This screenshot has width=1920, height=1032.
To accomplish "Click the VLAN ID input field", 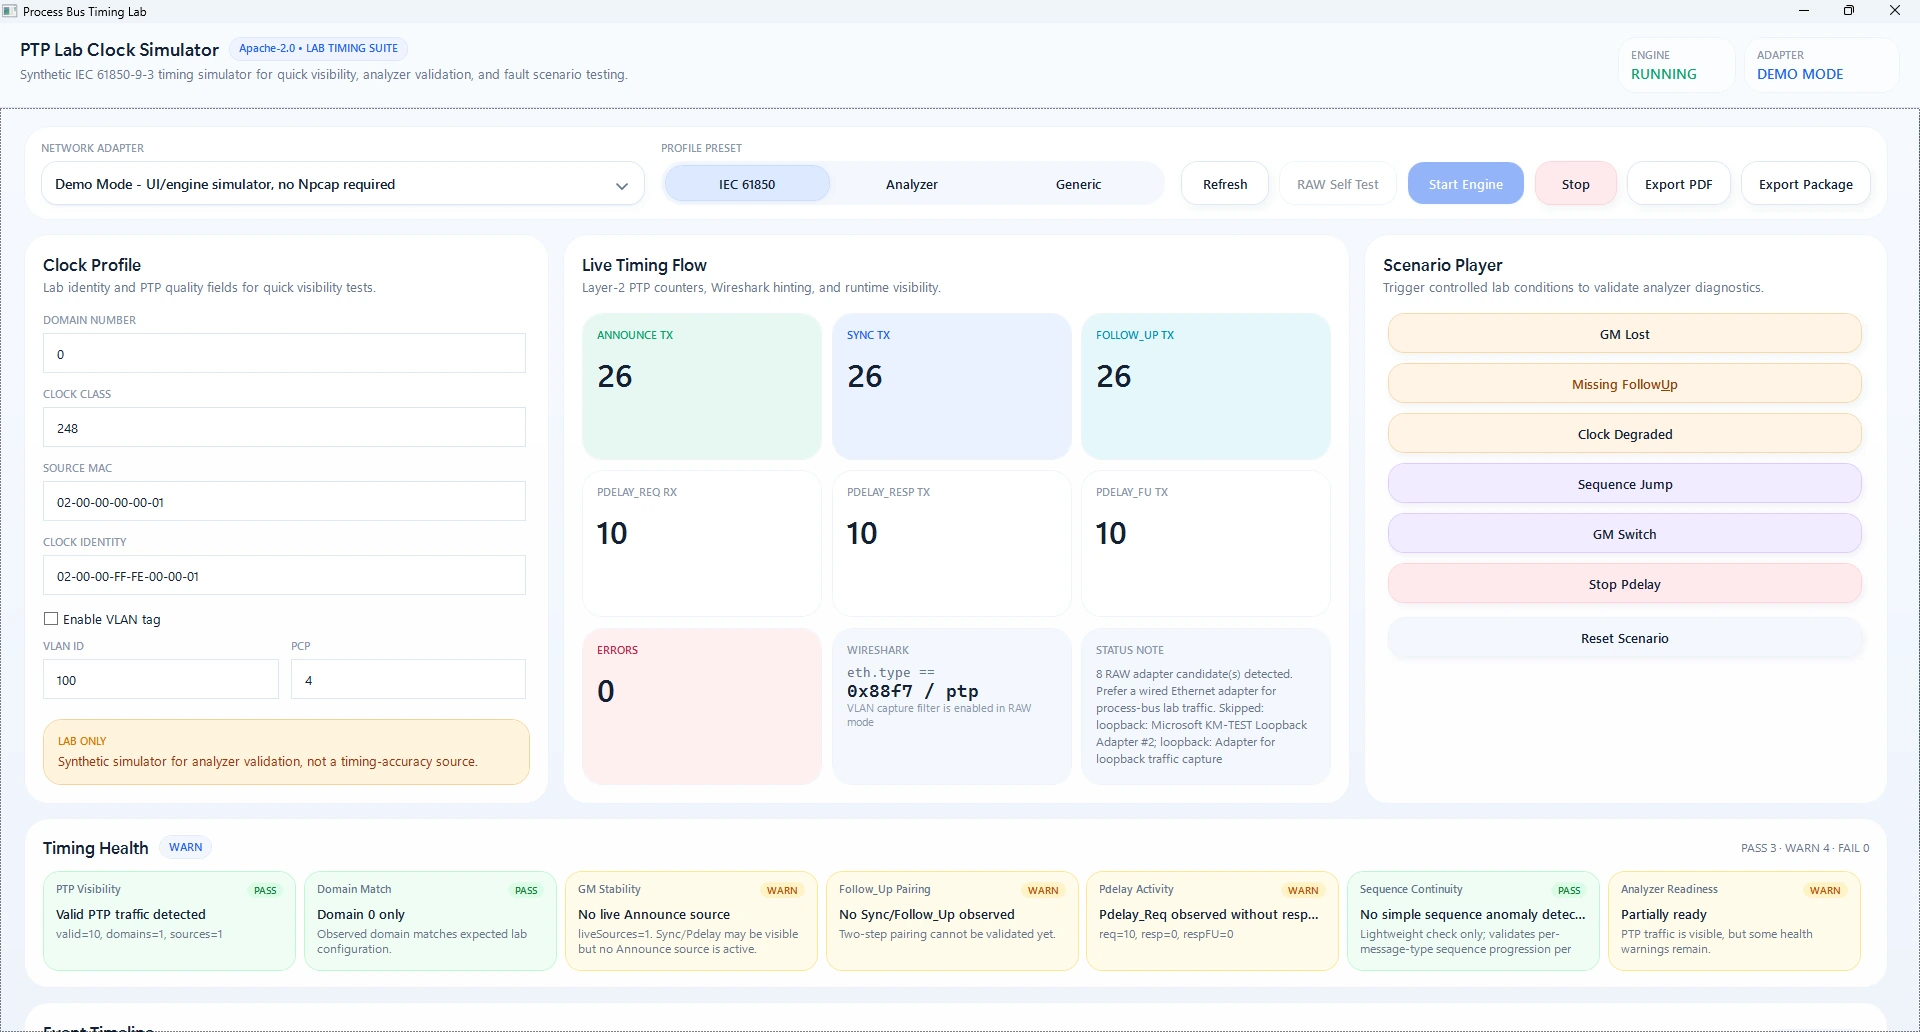I will pyautogui.click(x=160, y=680).
